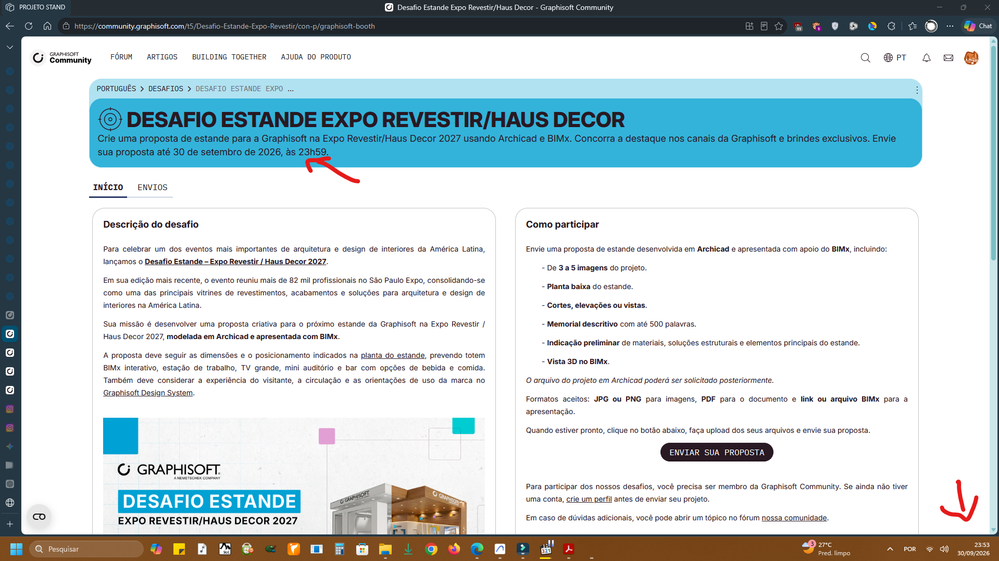Expand the vertical tabs chevron
The image size is (999, 561).
10,47
